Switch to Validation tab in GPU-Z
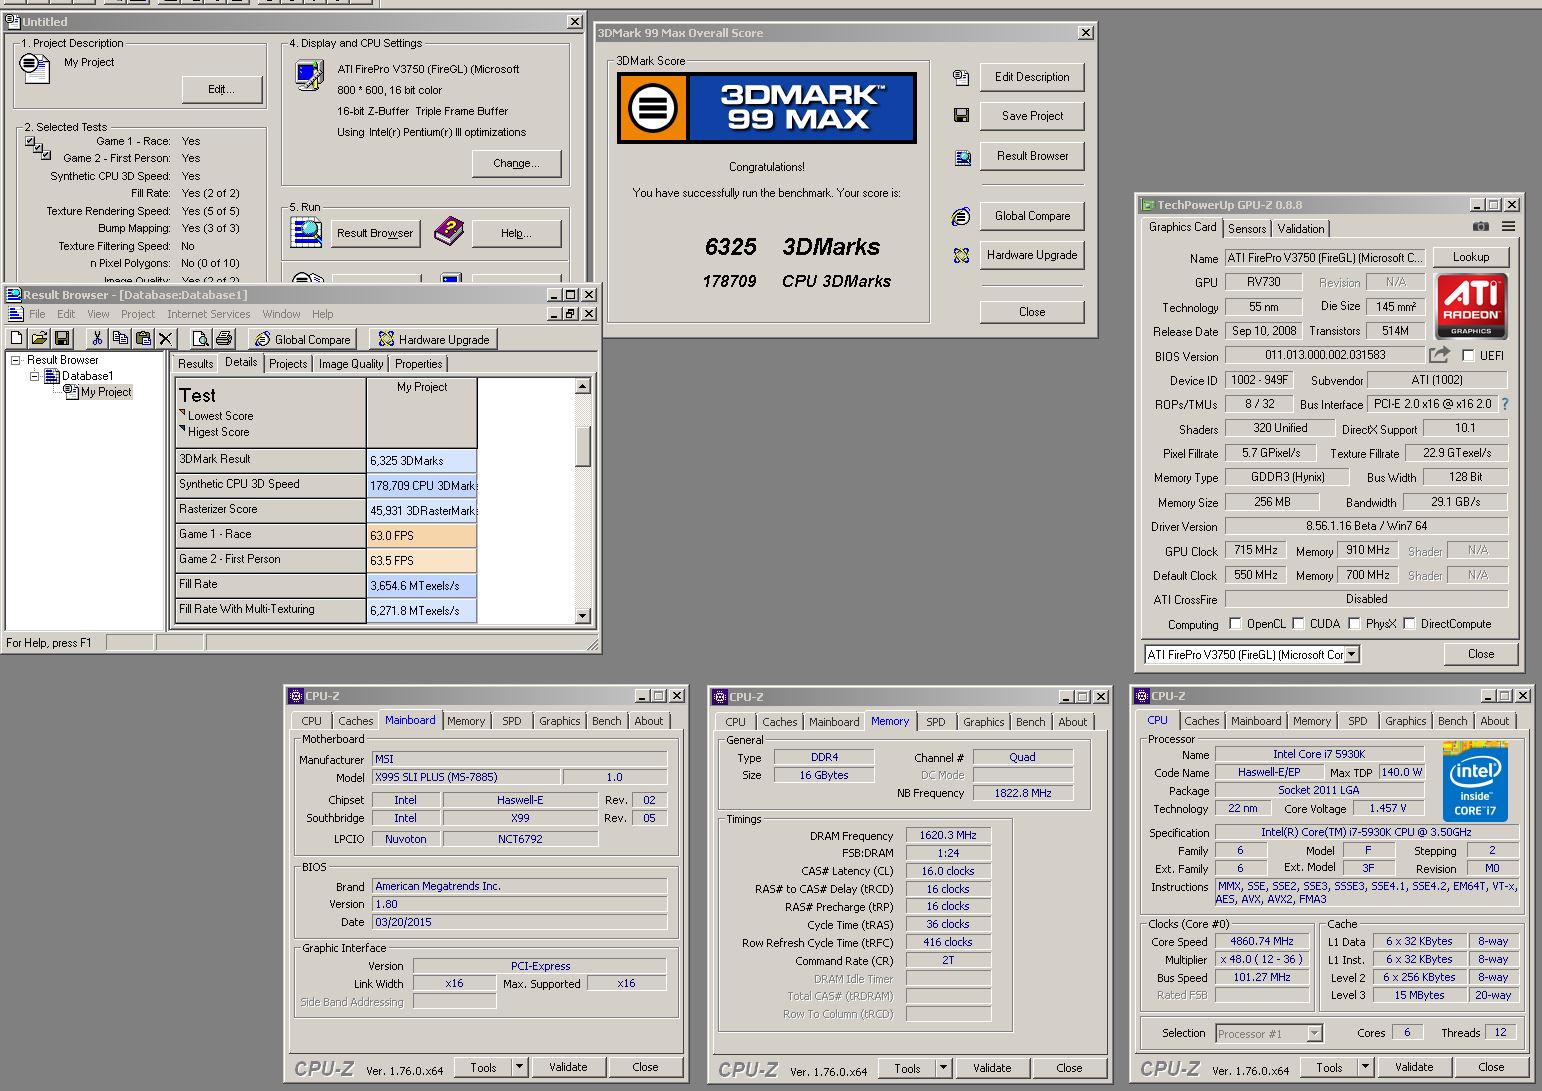Screen dimensions: 1542x1091 click(1301, 229)
